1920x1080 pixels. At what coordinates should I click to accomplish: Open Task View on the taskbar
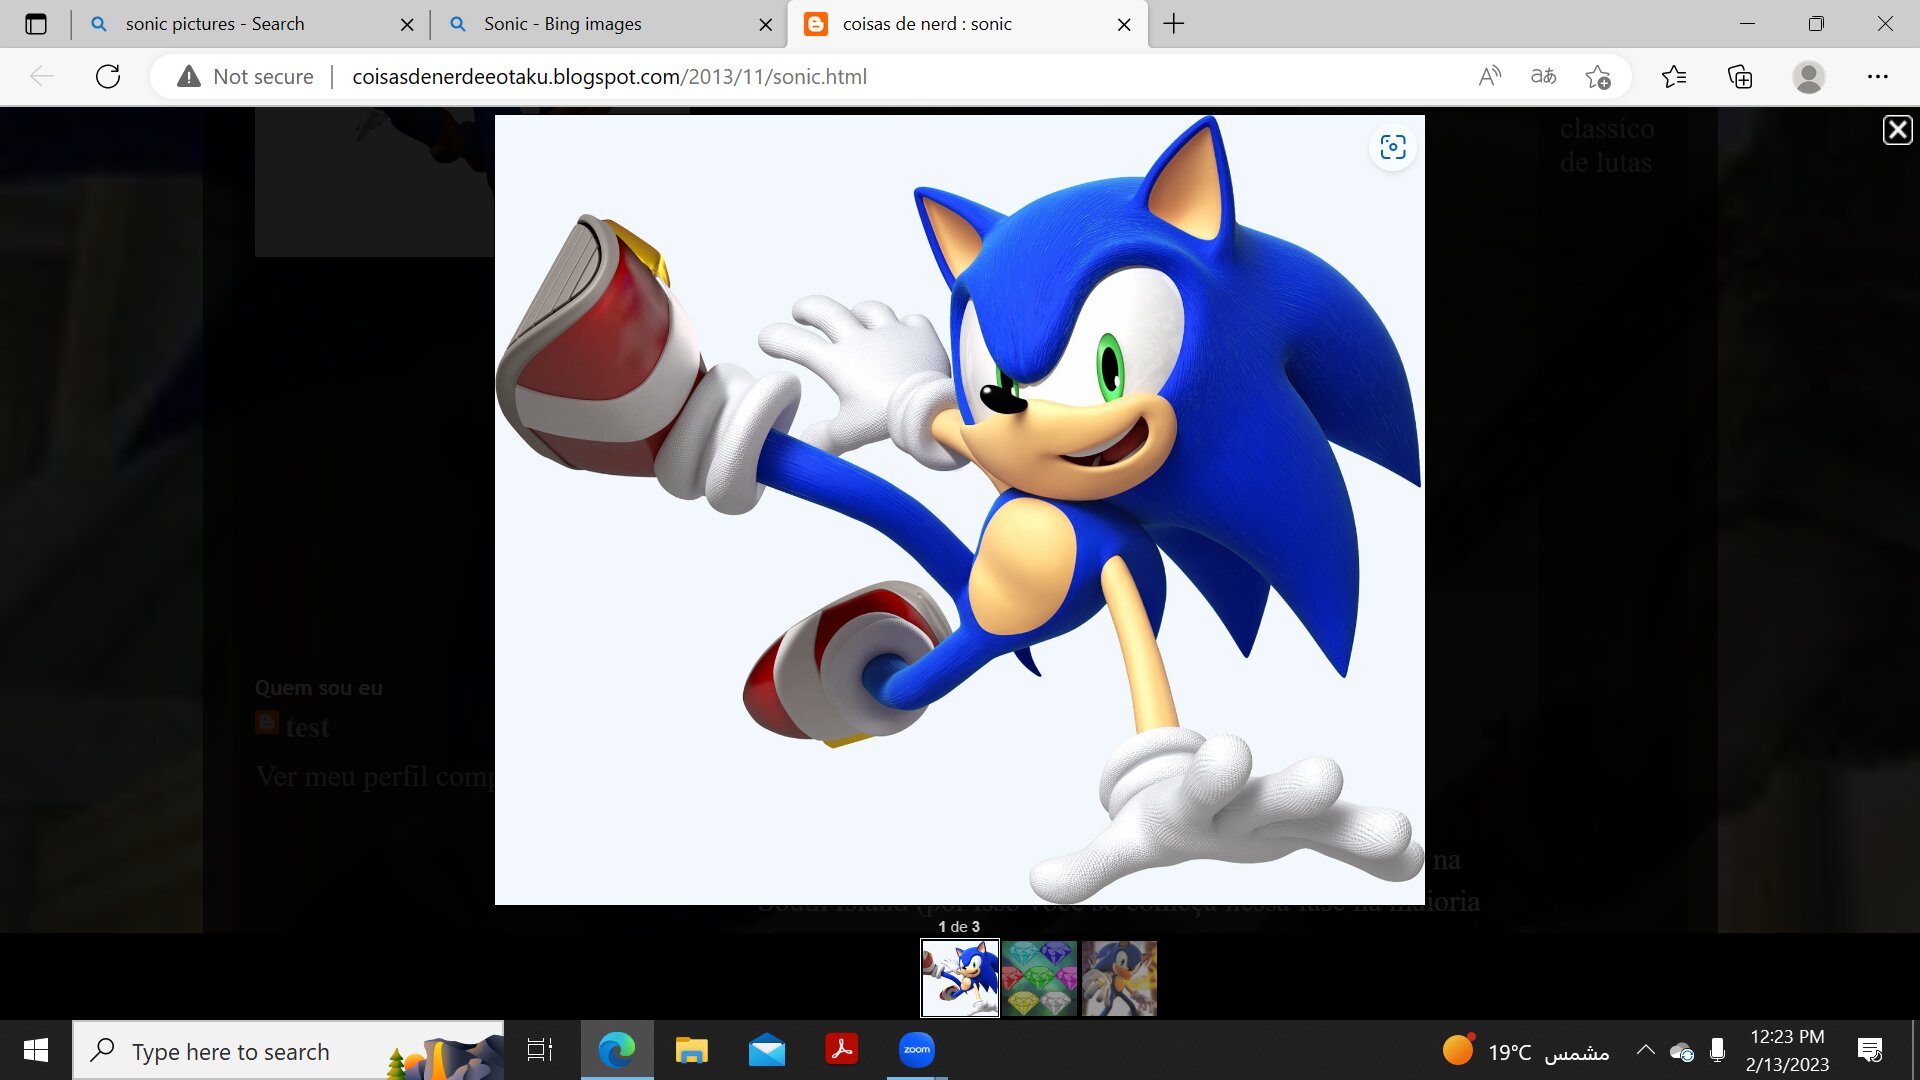click(540, 1050)
